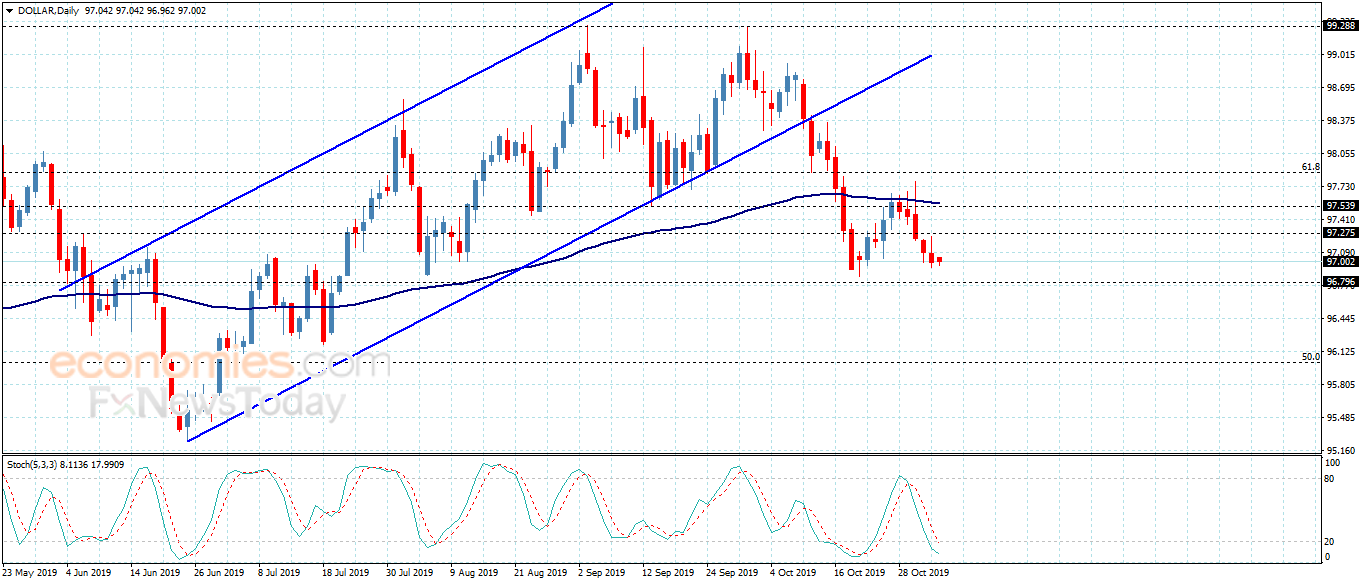Click the 8 Jul 2019 date label
The height and width of the screenshot is (584, 1362).
pos(280,574)
